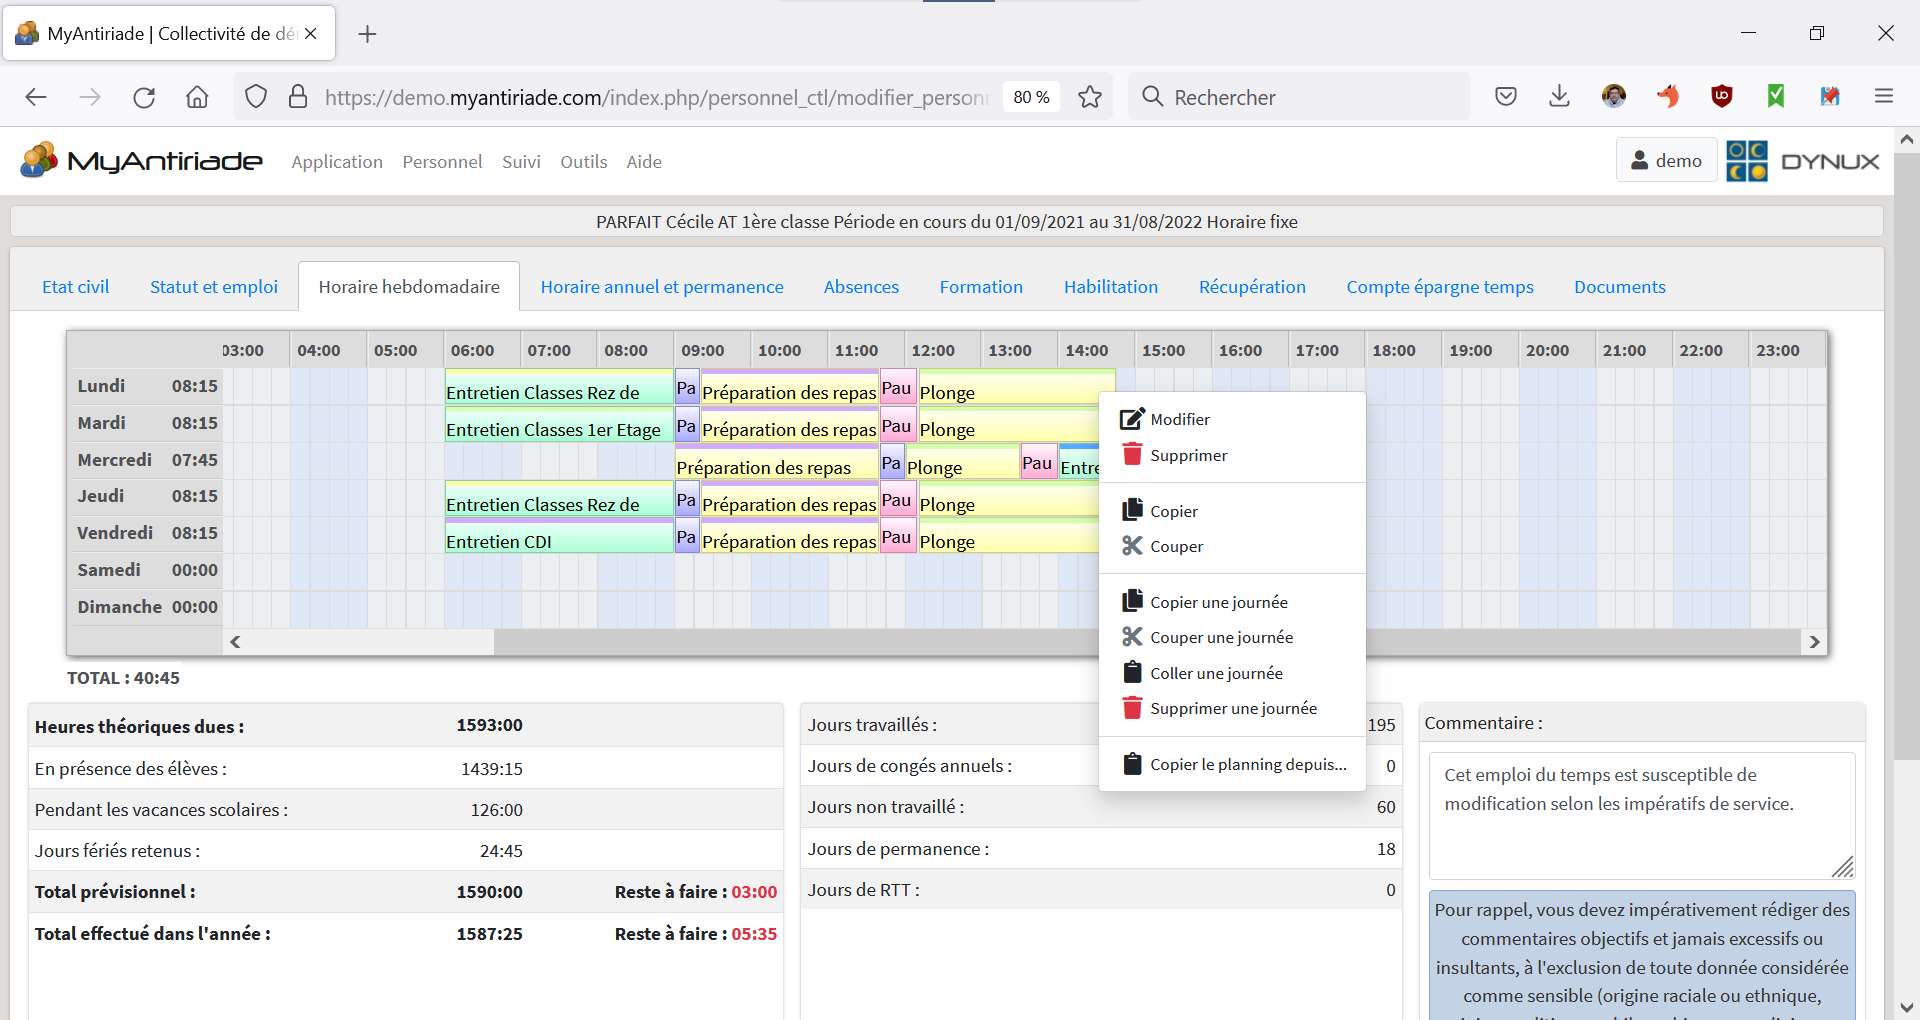Open the uBlock Origin shield extension icon

coord(1721,97)
